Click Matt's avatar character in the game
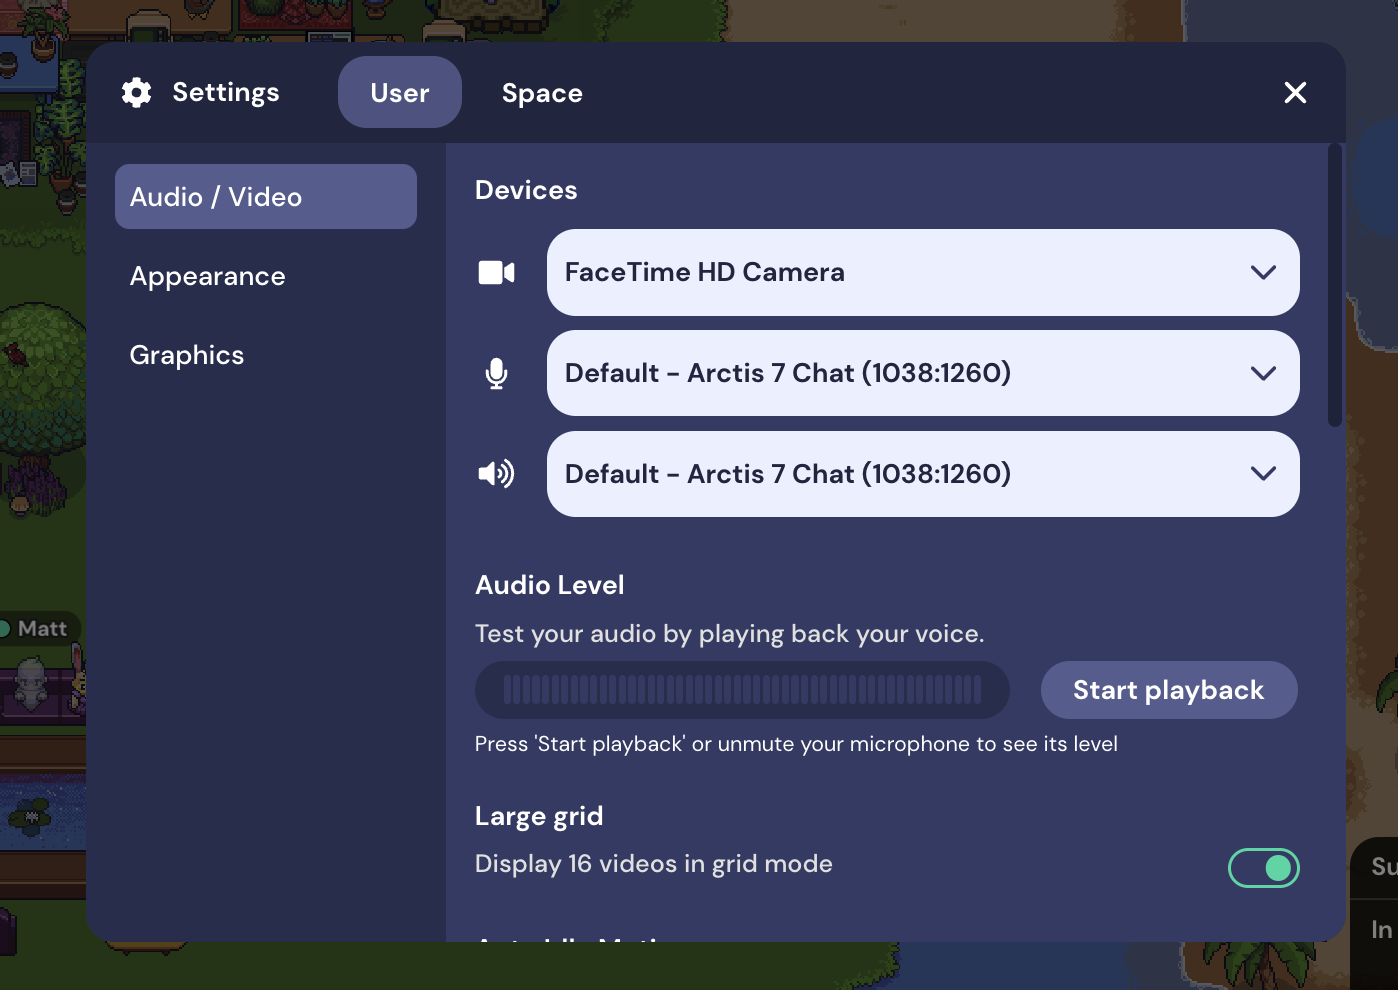Viewport: 1398px width, 990px height. (32, 682)
